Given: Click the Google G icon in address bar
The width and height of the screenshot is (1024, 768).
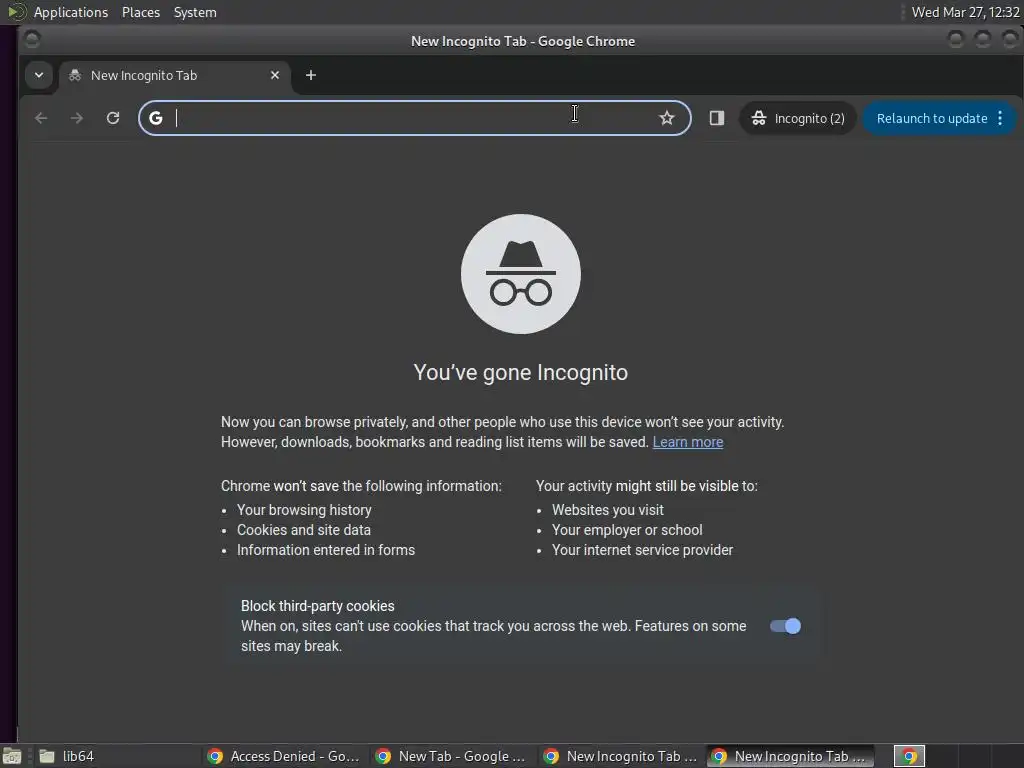Looking at the screenshot, I should (x=155, y=118).
